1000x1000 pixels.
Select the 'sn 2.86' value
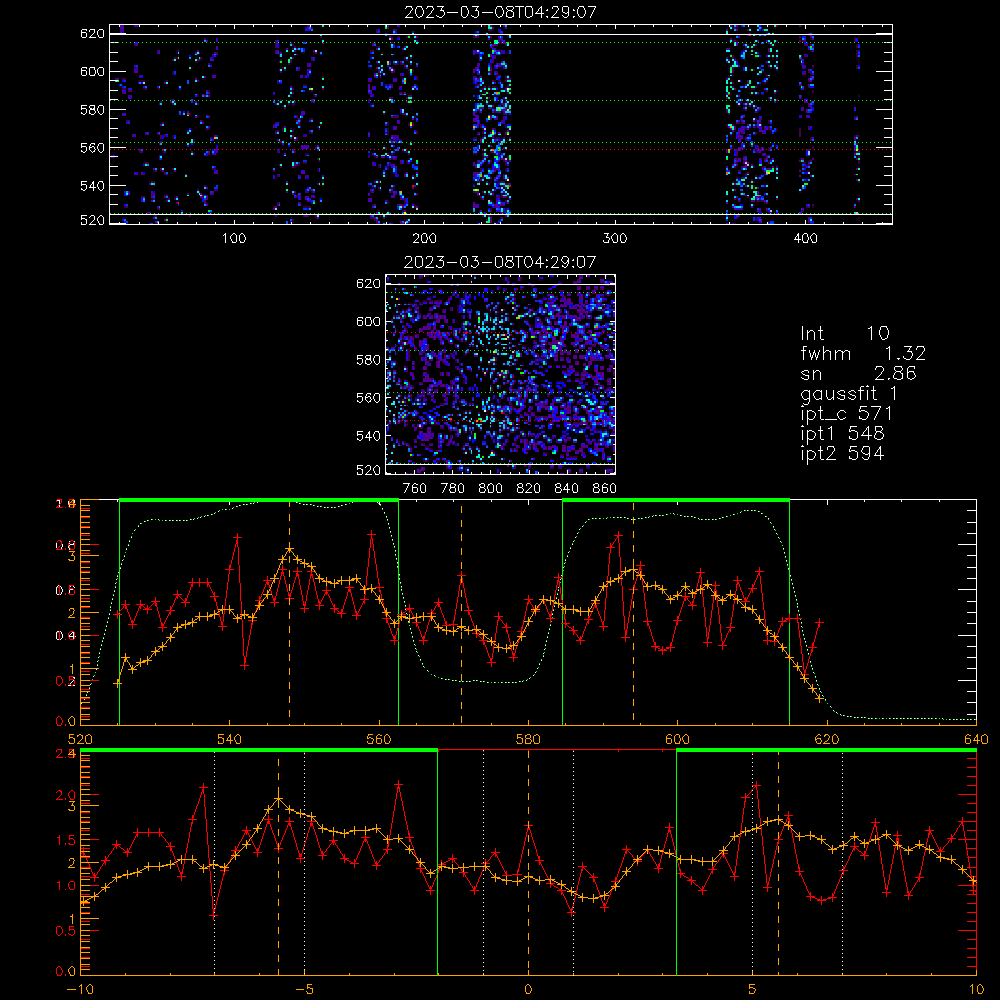(x=858, y=373)
